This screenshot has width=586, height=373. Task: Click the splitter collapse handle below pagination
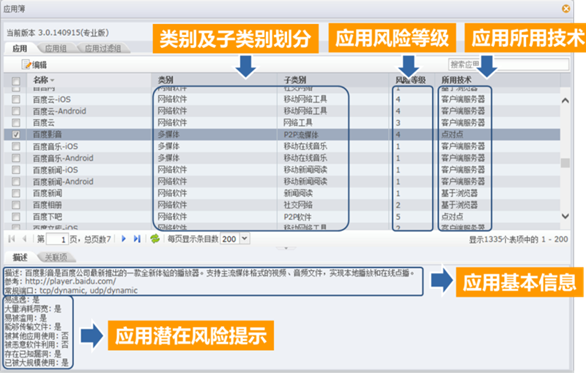pos(286,248)
